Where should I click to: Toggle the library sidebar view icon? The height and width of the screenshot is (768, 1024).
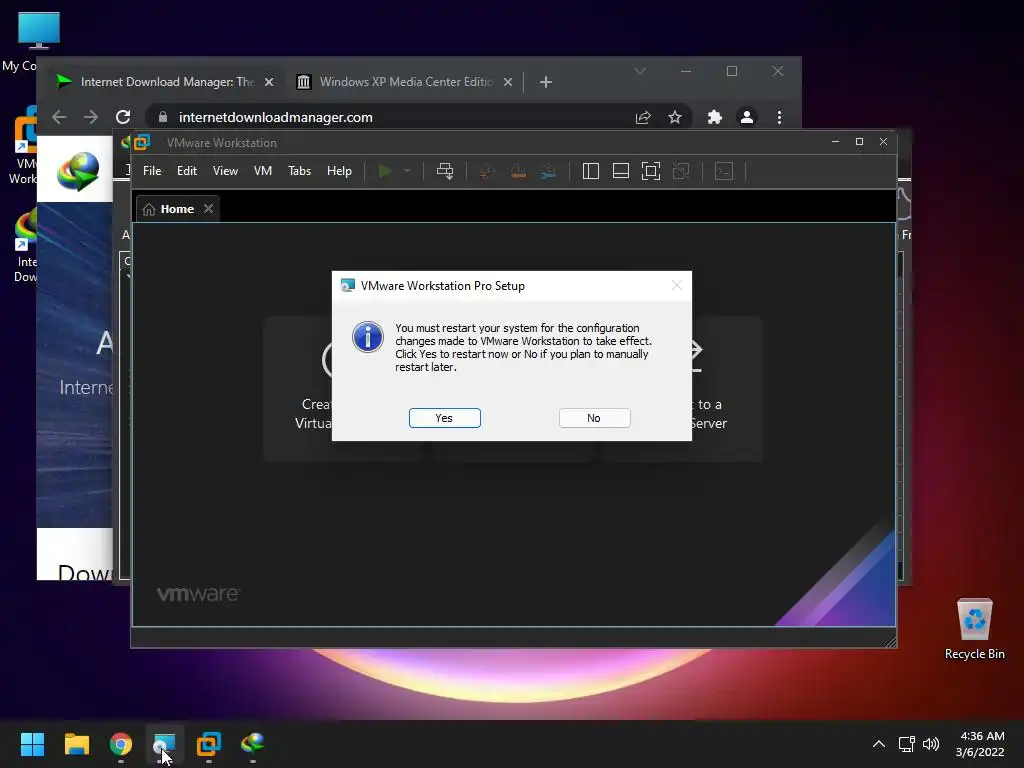(590, 171)
